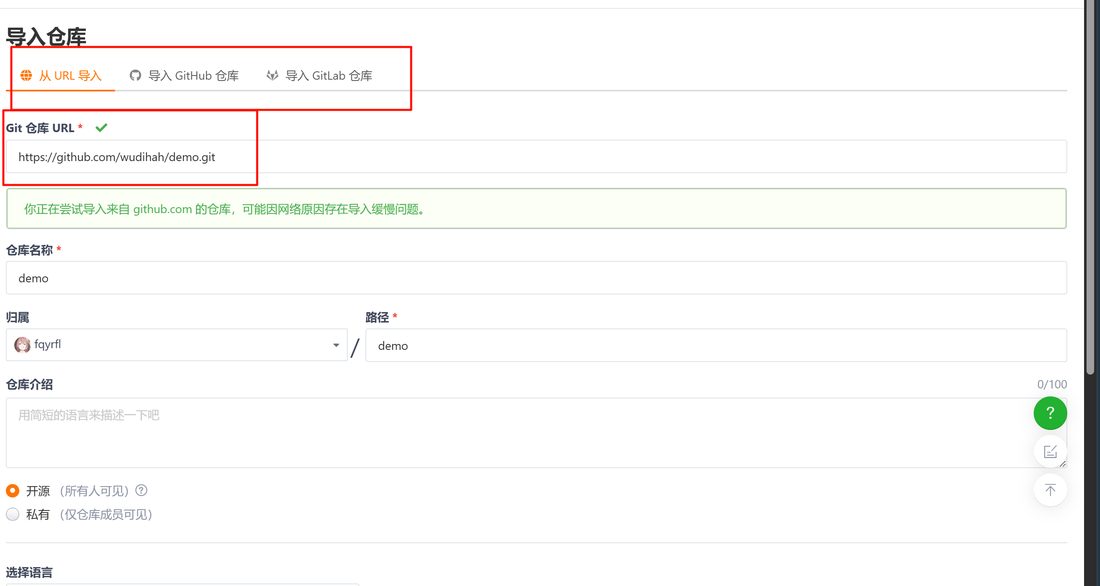The width and height of the screenshot is (1100, 586).
Task: Click the back-to-top arrow button
Action: [x=1050, y=490]
